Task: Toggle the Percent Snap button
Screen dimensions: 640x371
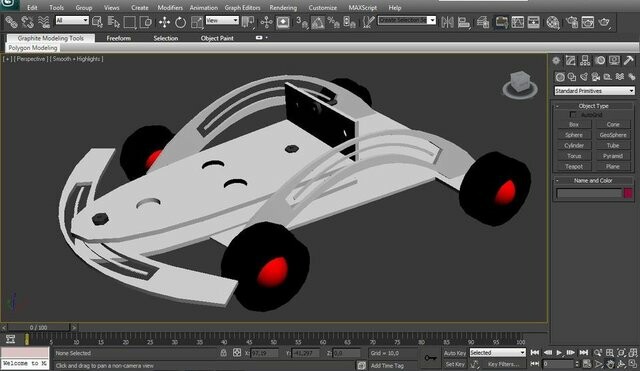Action: pyautogui.click(x=333, y=22)
